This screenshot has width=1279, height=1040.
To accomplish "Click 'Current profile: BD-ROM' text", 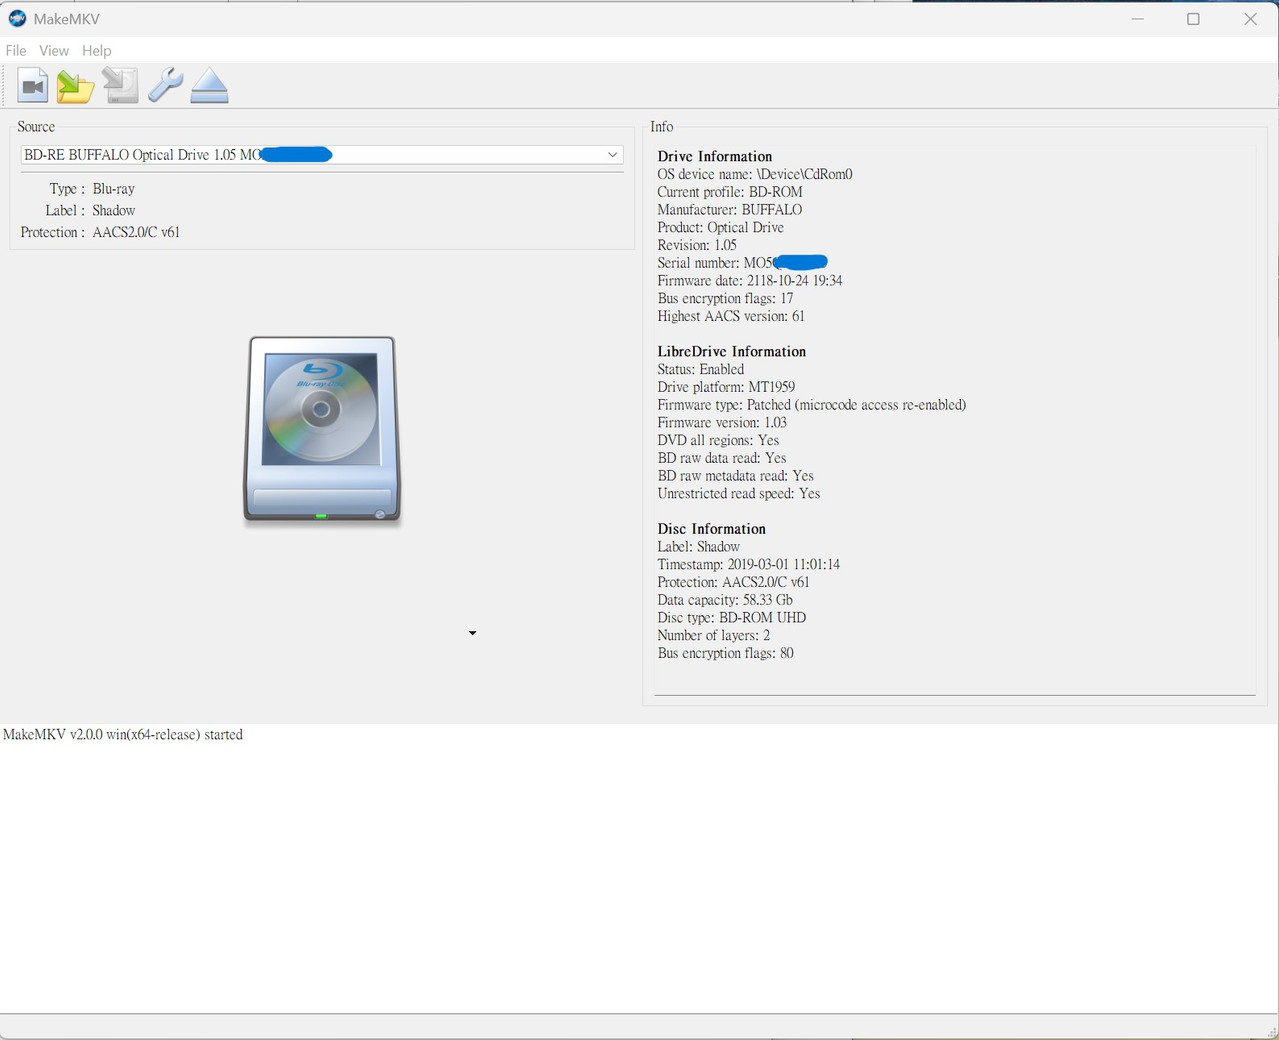I will click(x=730, y=192).
